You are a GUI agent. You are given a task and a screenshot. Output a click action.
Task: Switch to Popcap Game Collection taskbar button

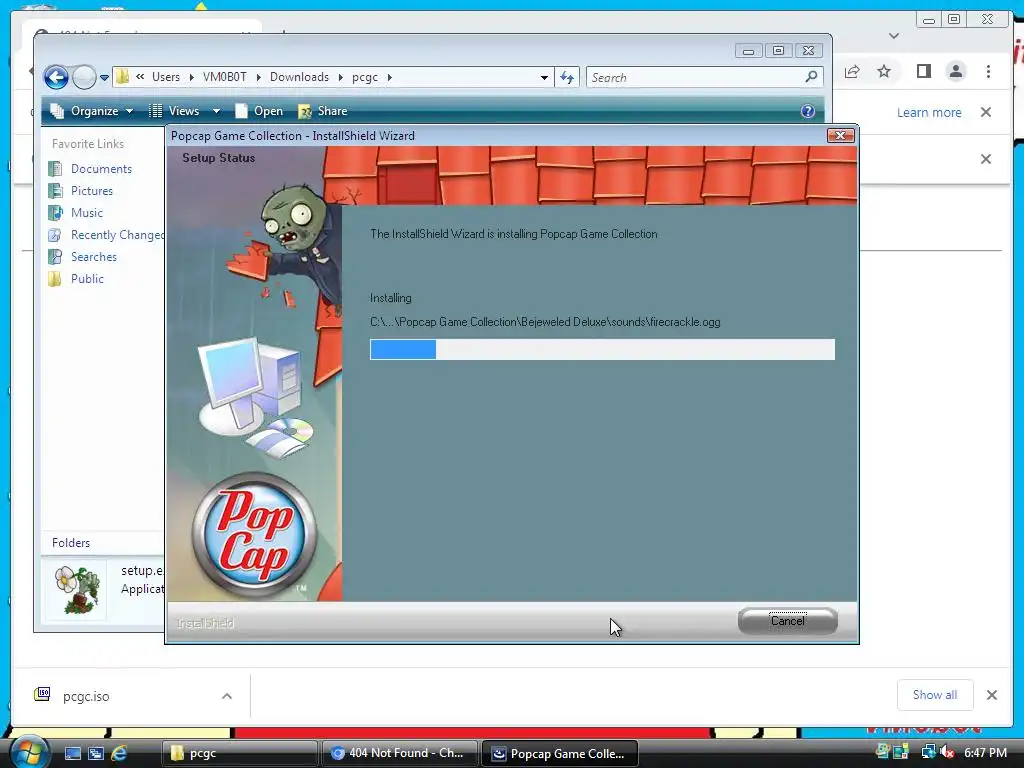click(x=560, y=753)
